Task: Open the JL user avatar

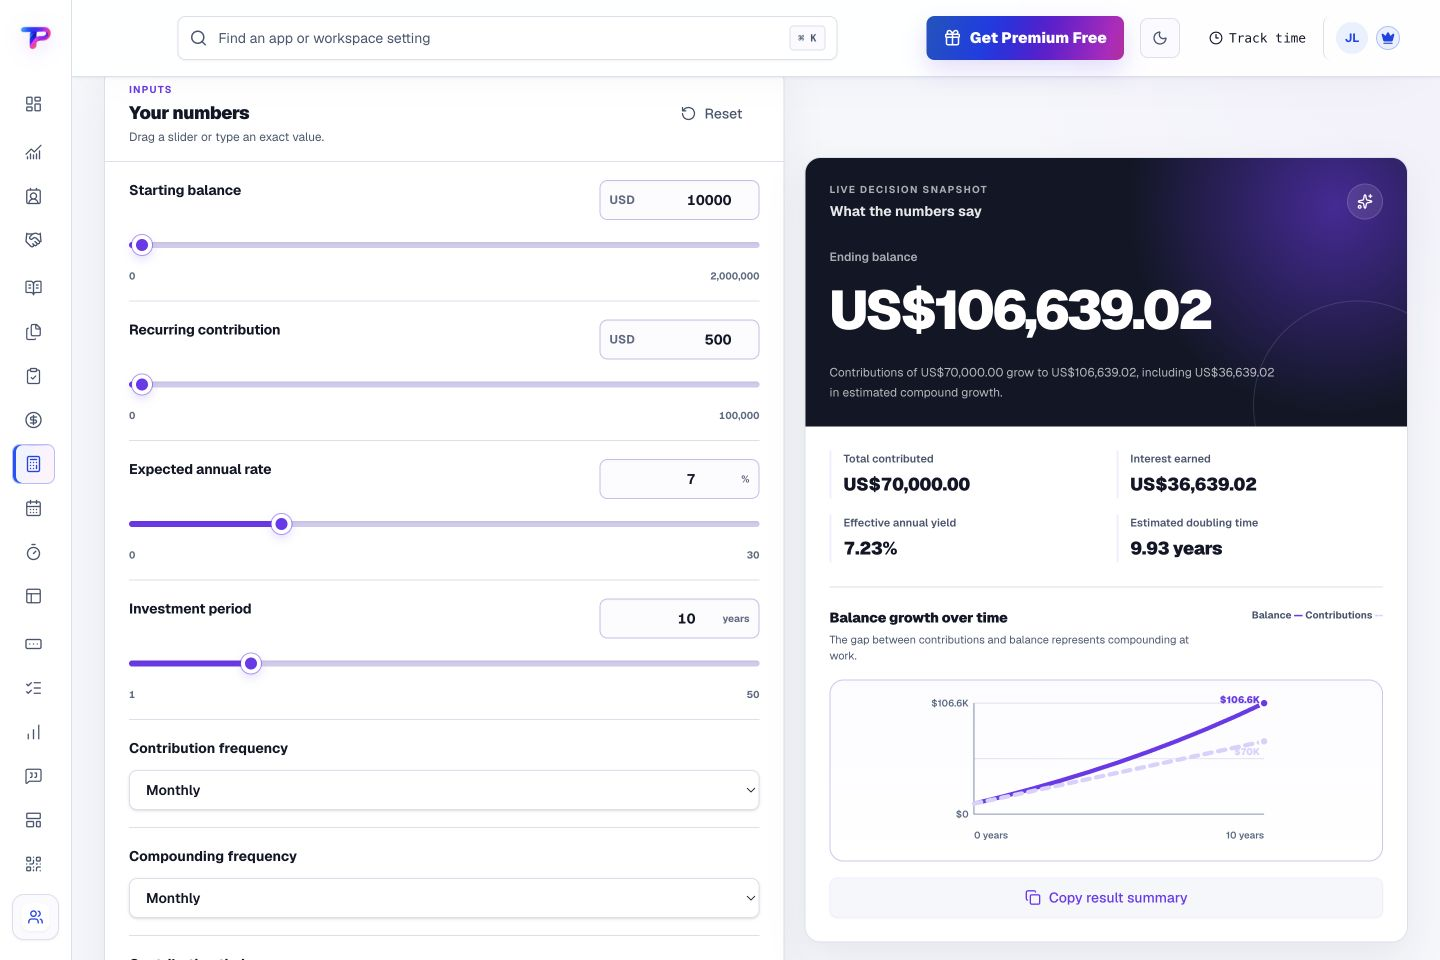Action: [1352, 38]
